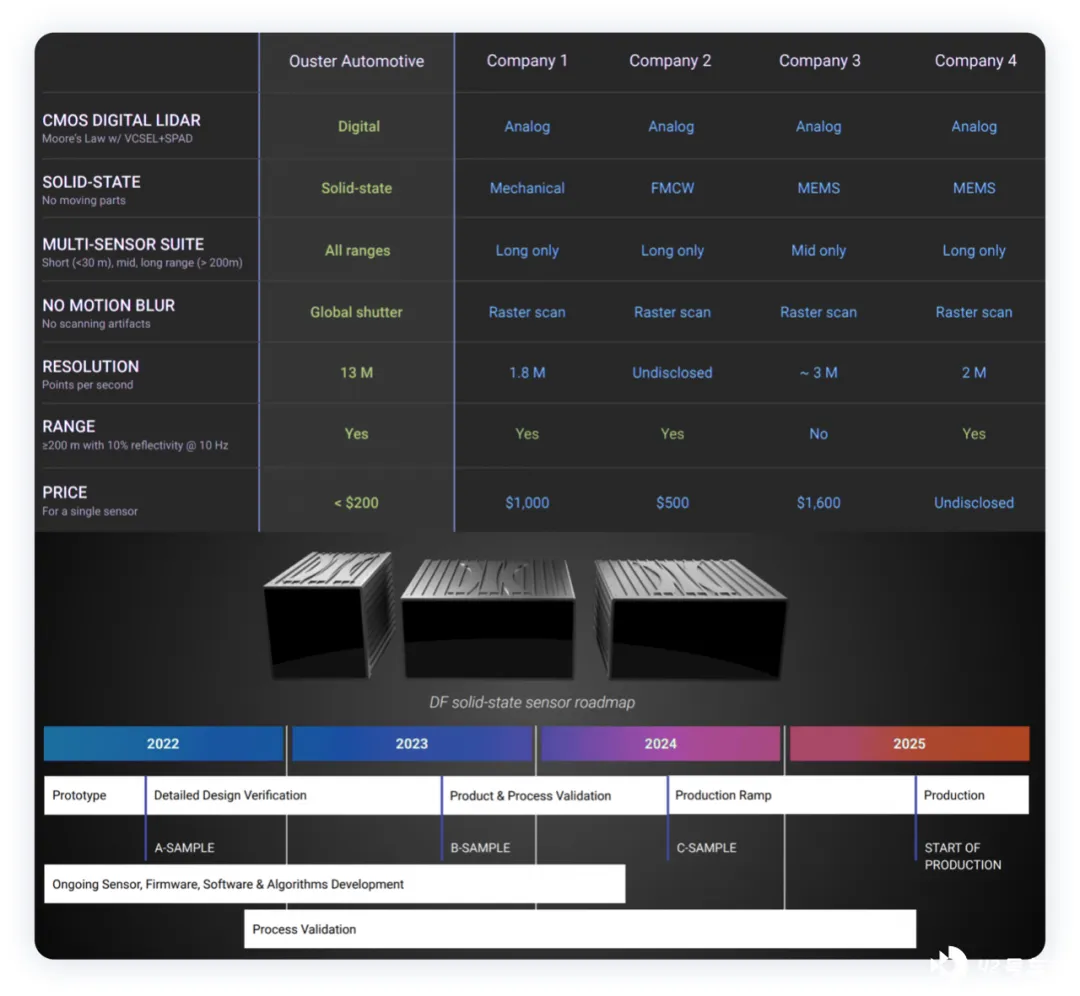Click the Production Ramp phase bar
This screenshot has height=996, width=1080.
pyautogui.click(x=790, y=795)
